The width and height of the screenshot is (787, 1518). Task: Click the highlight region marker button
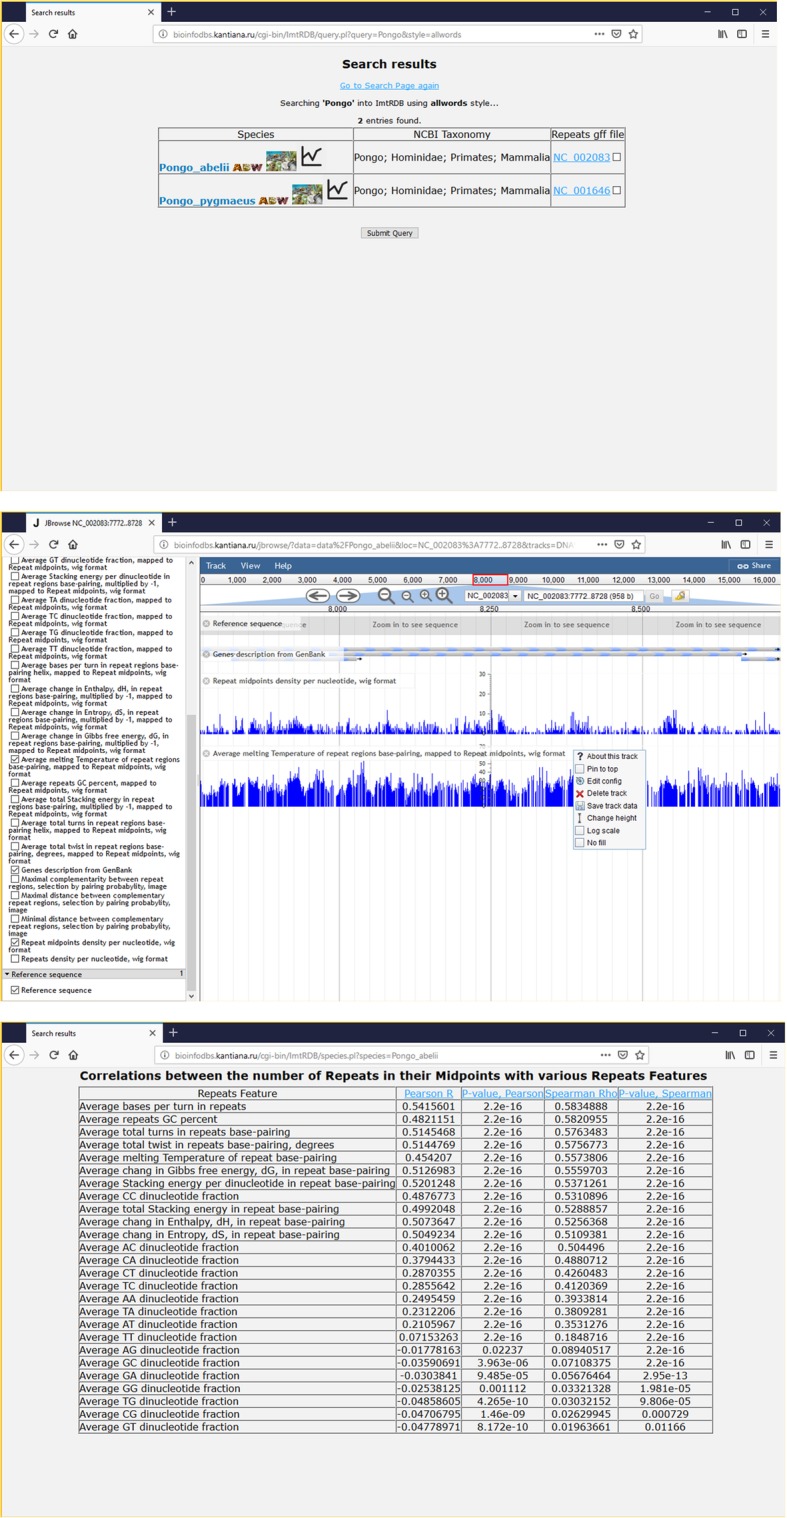(680, 596)
